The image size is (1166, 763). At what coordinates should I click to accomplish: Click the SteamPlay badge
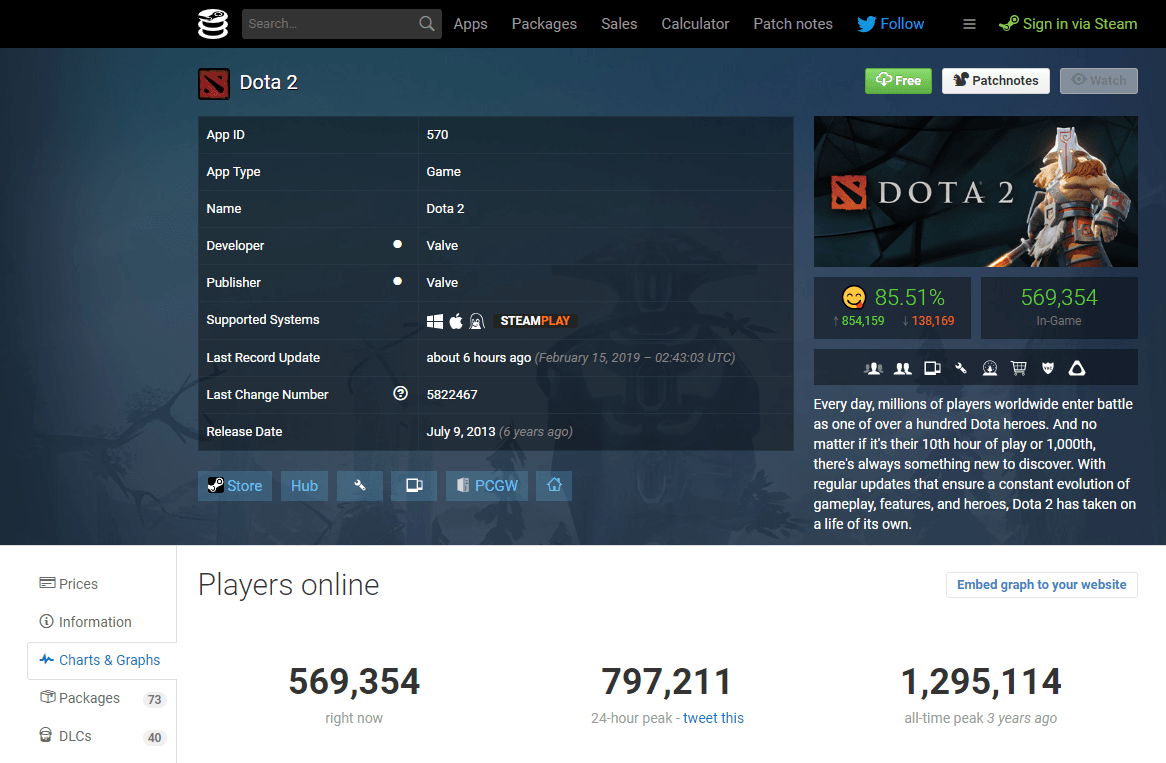point(535,321)
